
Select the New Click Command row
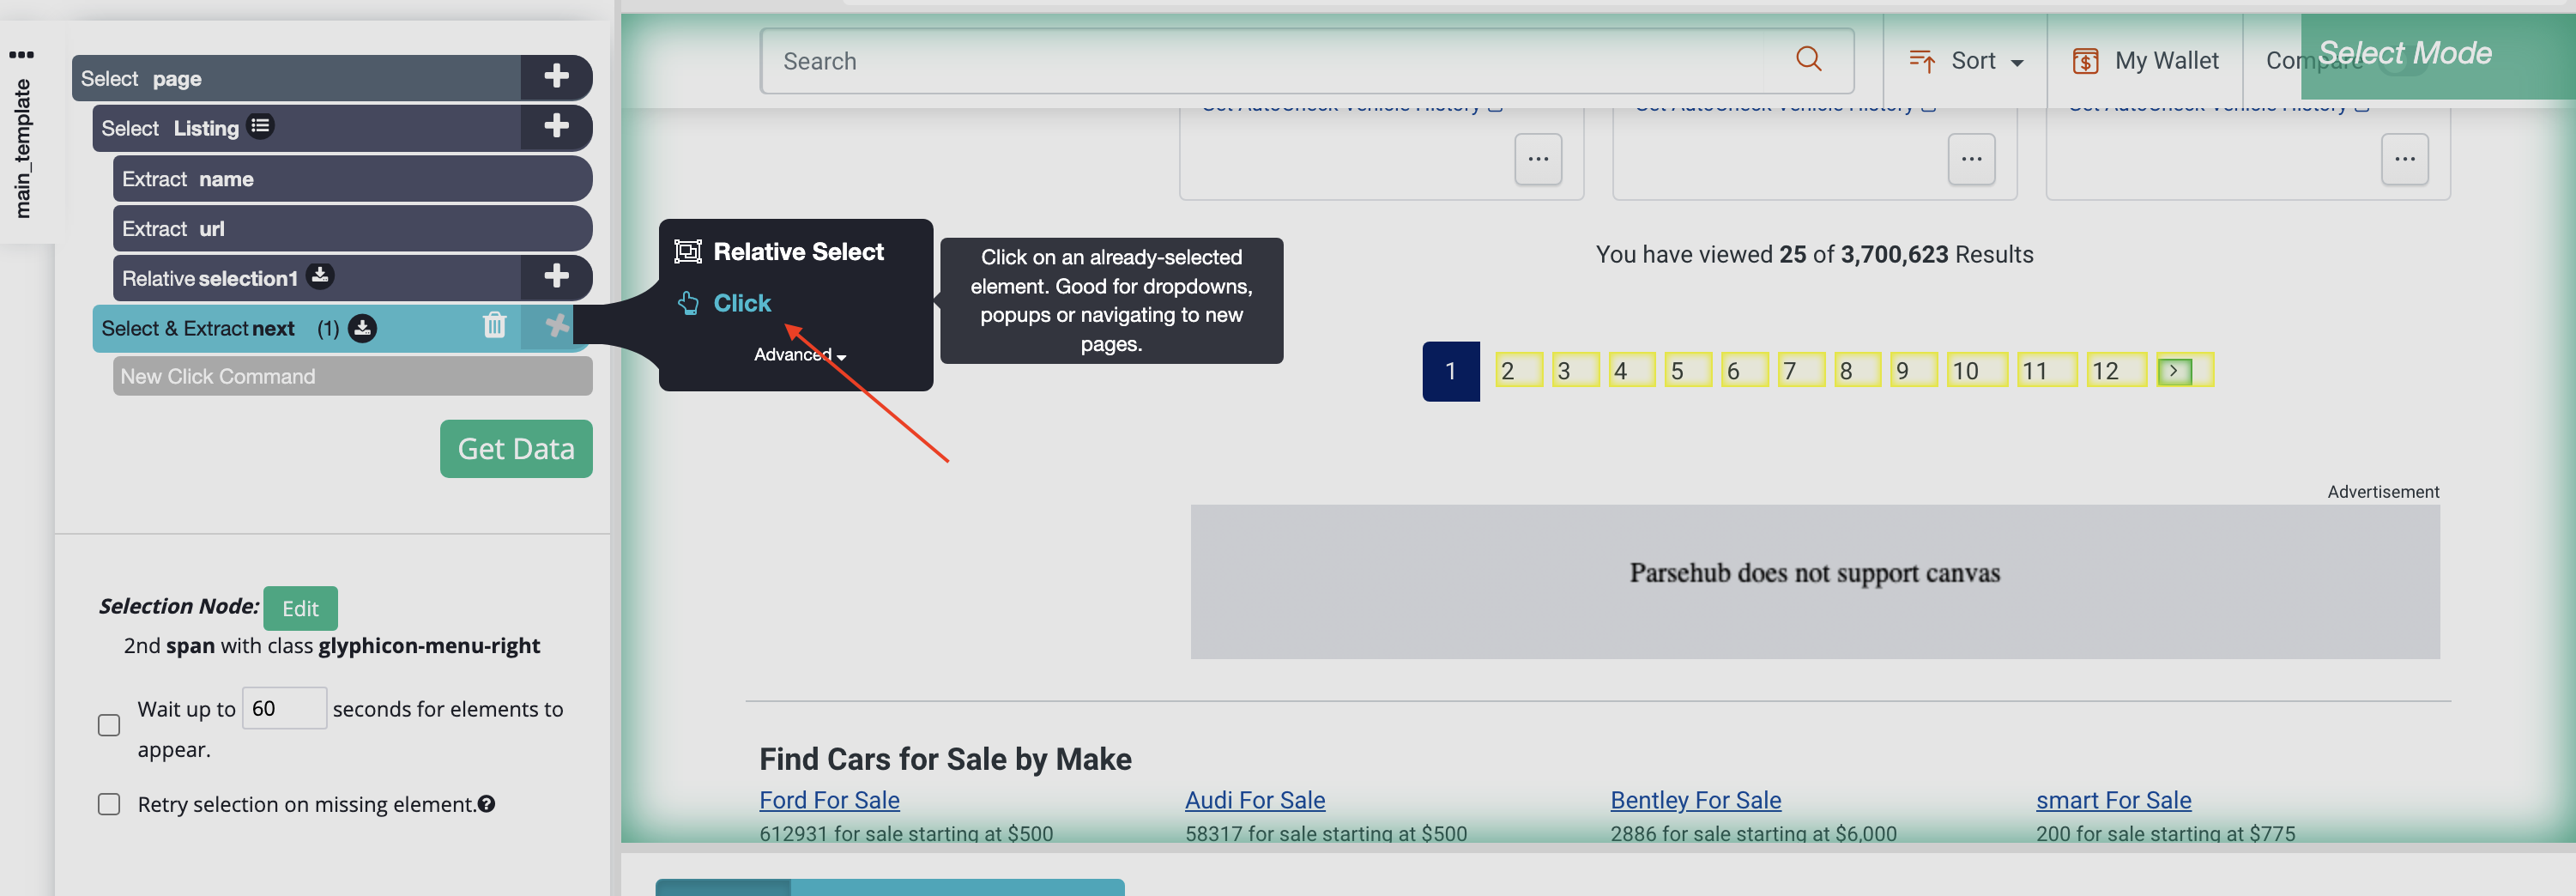click(352, 376)
